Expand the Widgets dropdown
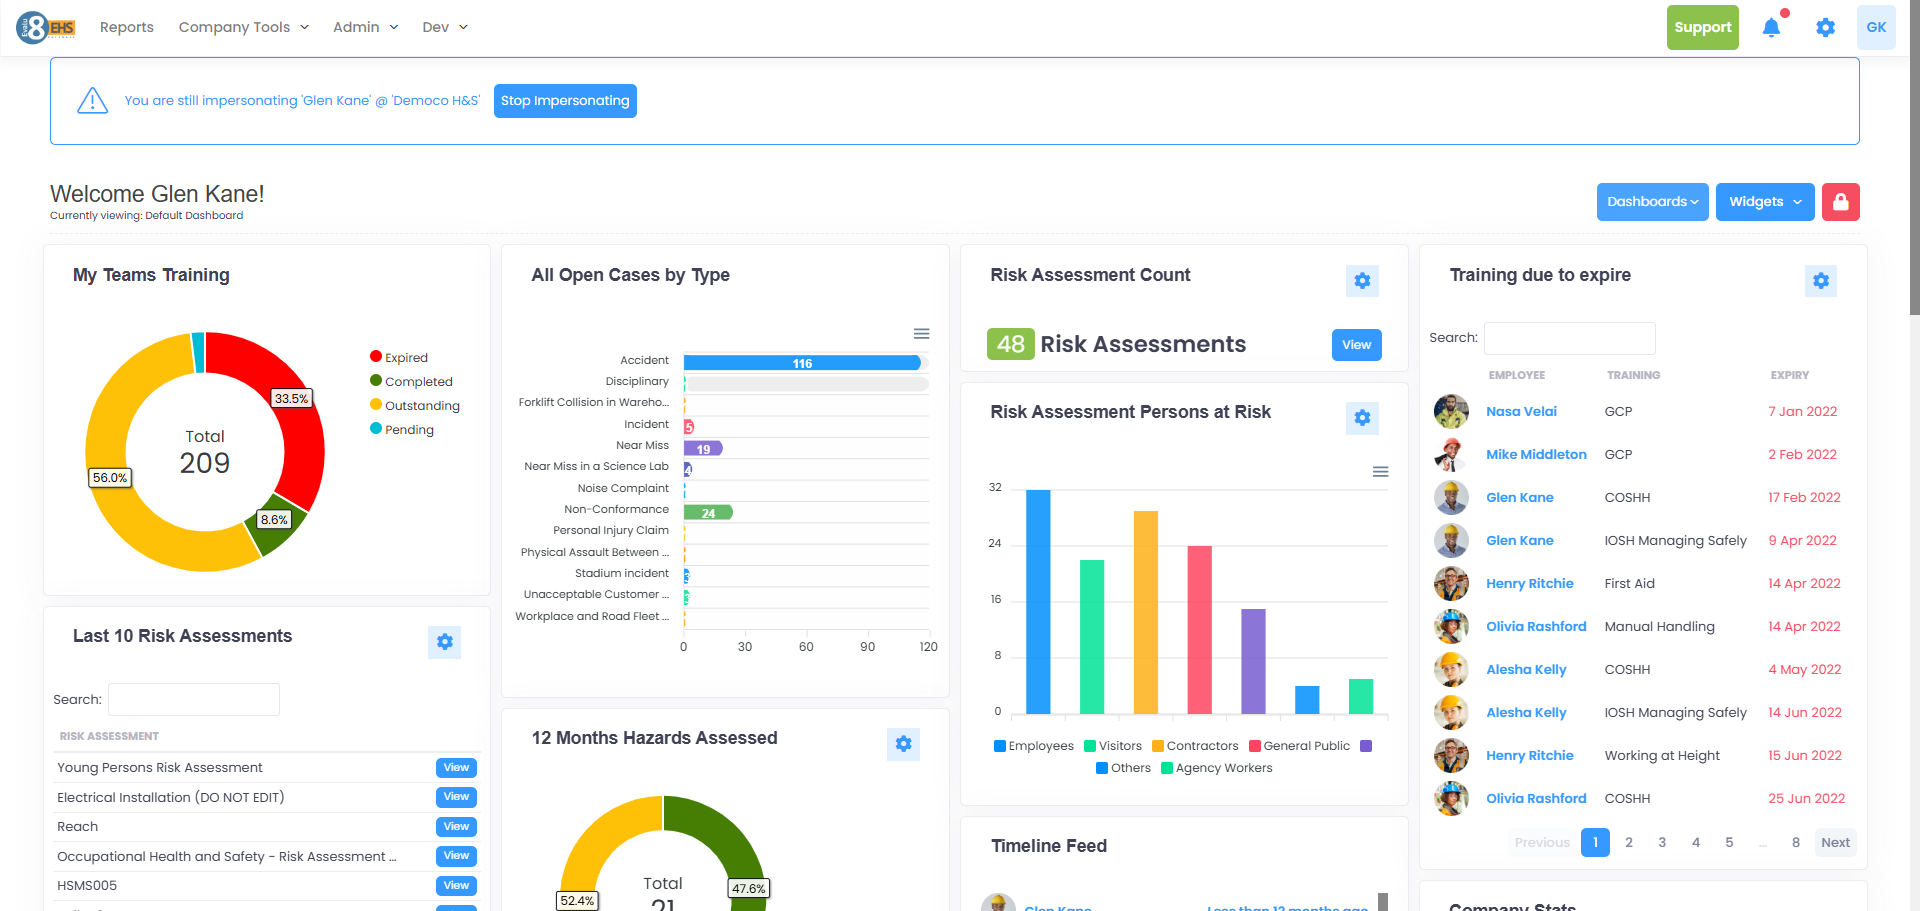 click(1765, 201)
